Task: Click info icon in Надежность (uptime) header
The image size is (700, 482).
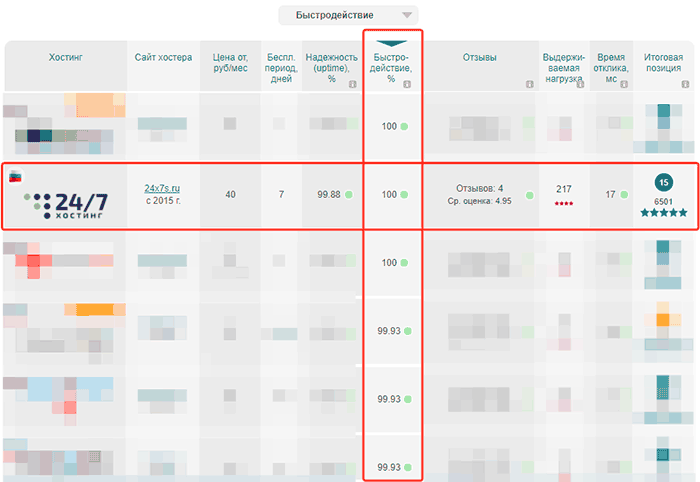Action: click(353, 84)
